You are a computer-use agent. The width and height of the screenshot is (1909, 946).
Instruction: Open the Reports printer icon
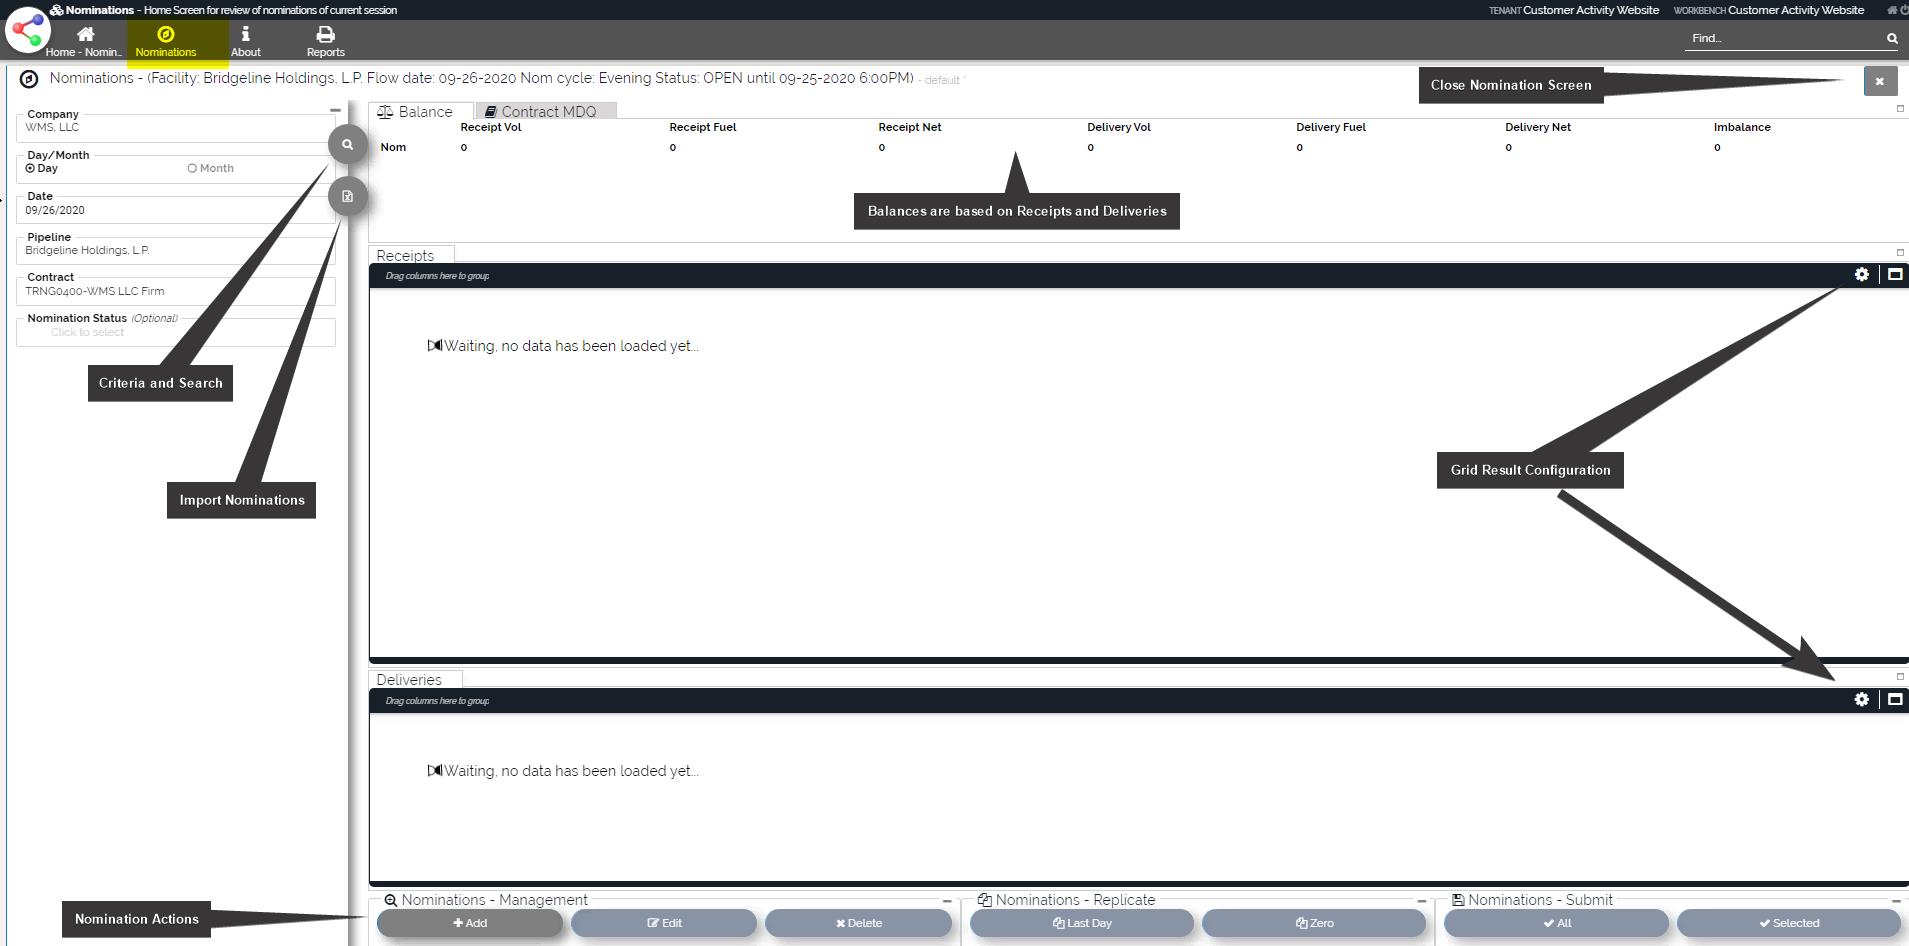pos(325,41)
